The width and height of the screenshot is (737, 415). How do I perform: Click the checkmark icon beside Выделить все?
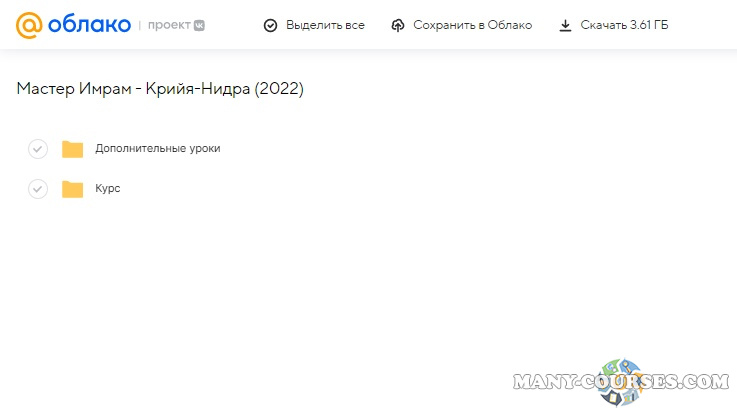pyautogui.click(x=270, y=25)
